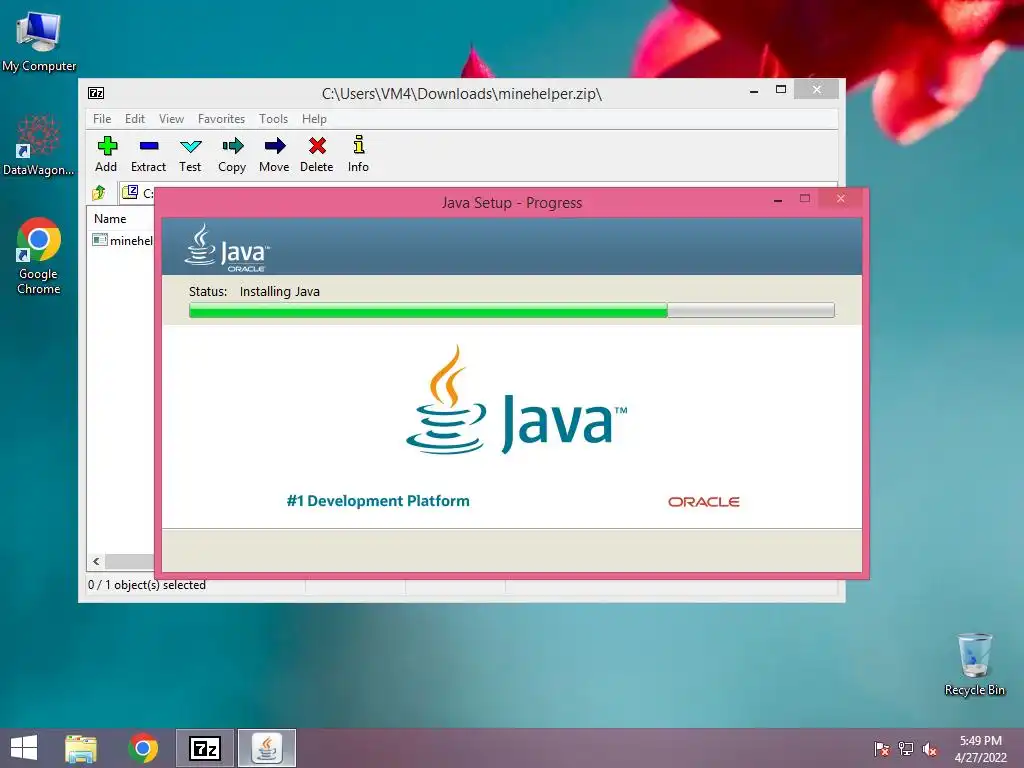
Task: Open the File menu
Action: tap(102, 119)
